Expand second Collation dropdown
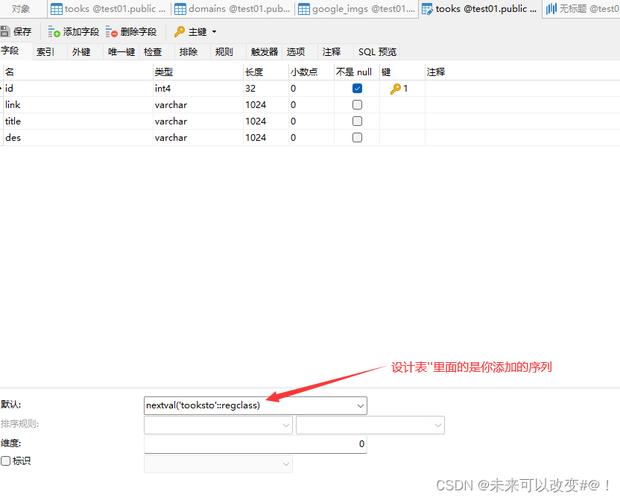 coord(438,425)
